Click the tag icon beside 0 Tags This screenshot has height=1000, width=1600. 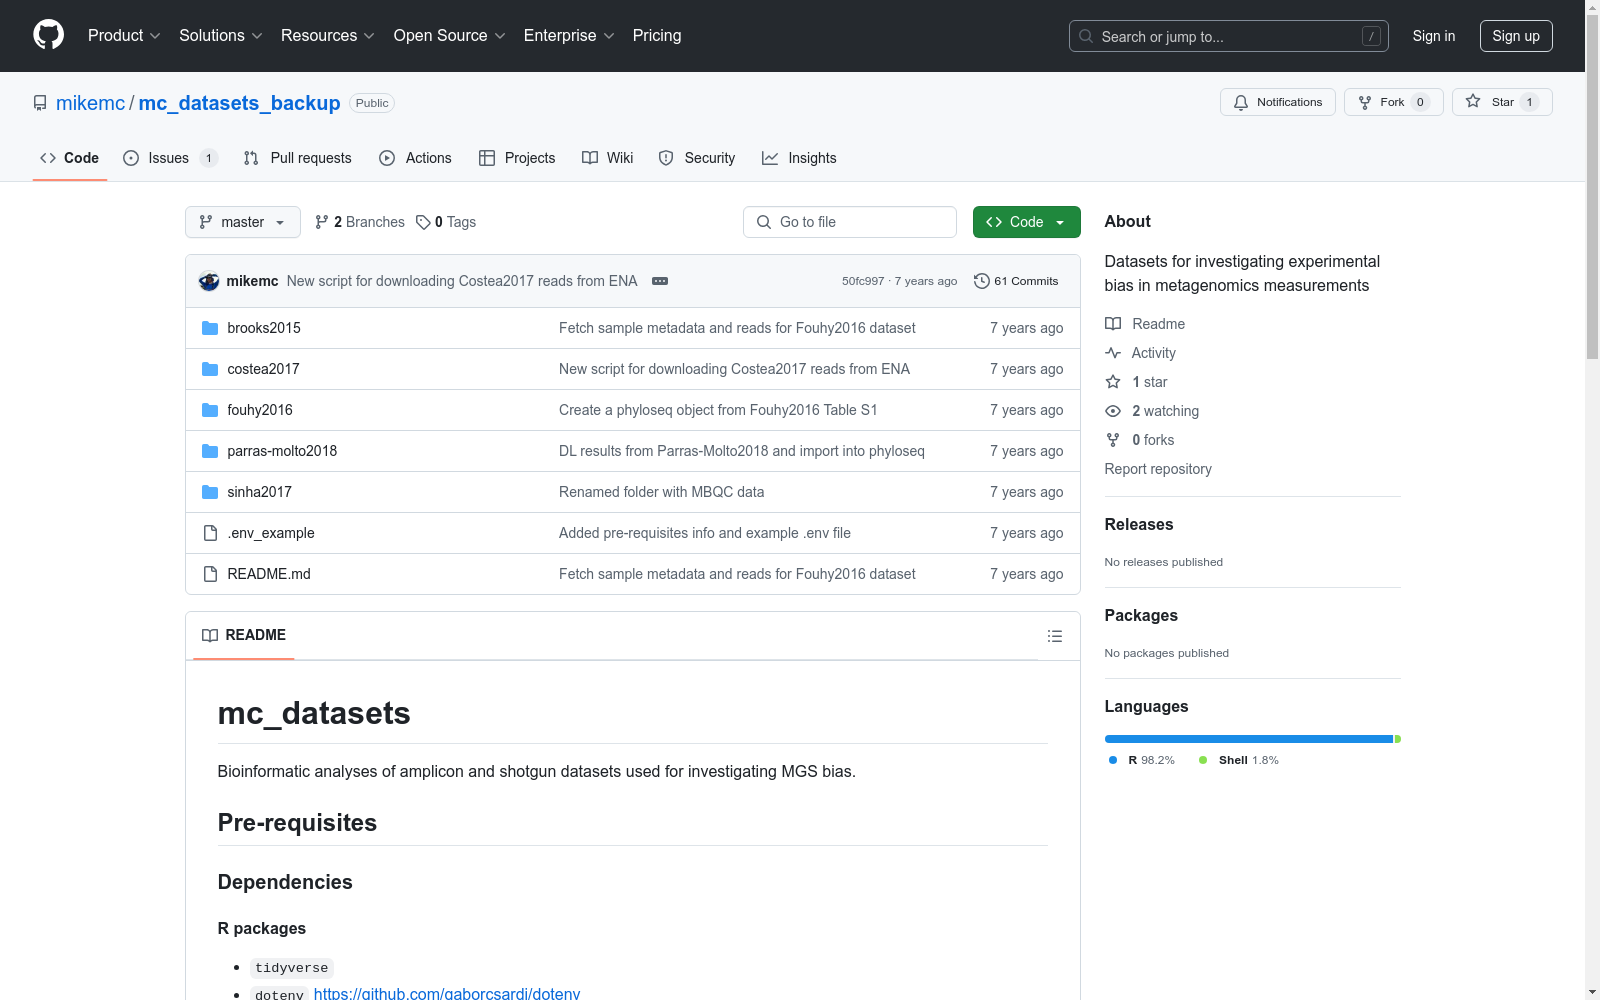click(x=423, y=222)
